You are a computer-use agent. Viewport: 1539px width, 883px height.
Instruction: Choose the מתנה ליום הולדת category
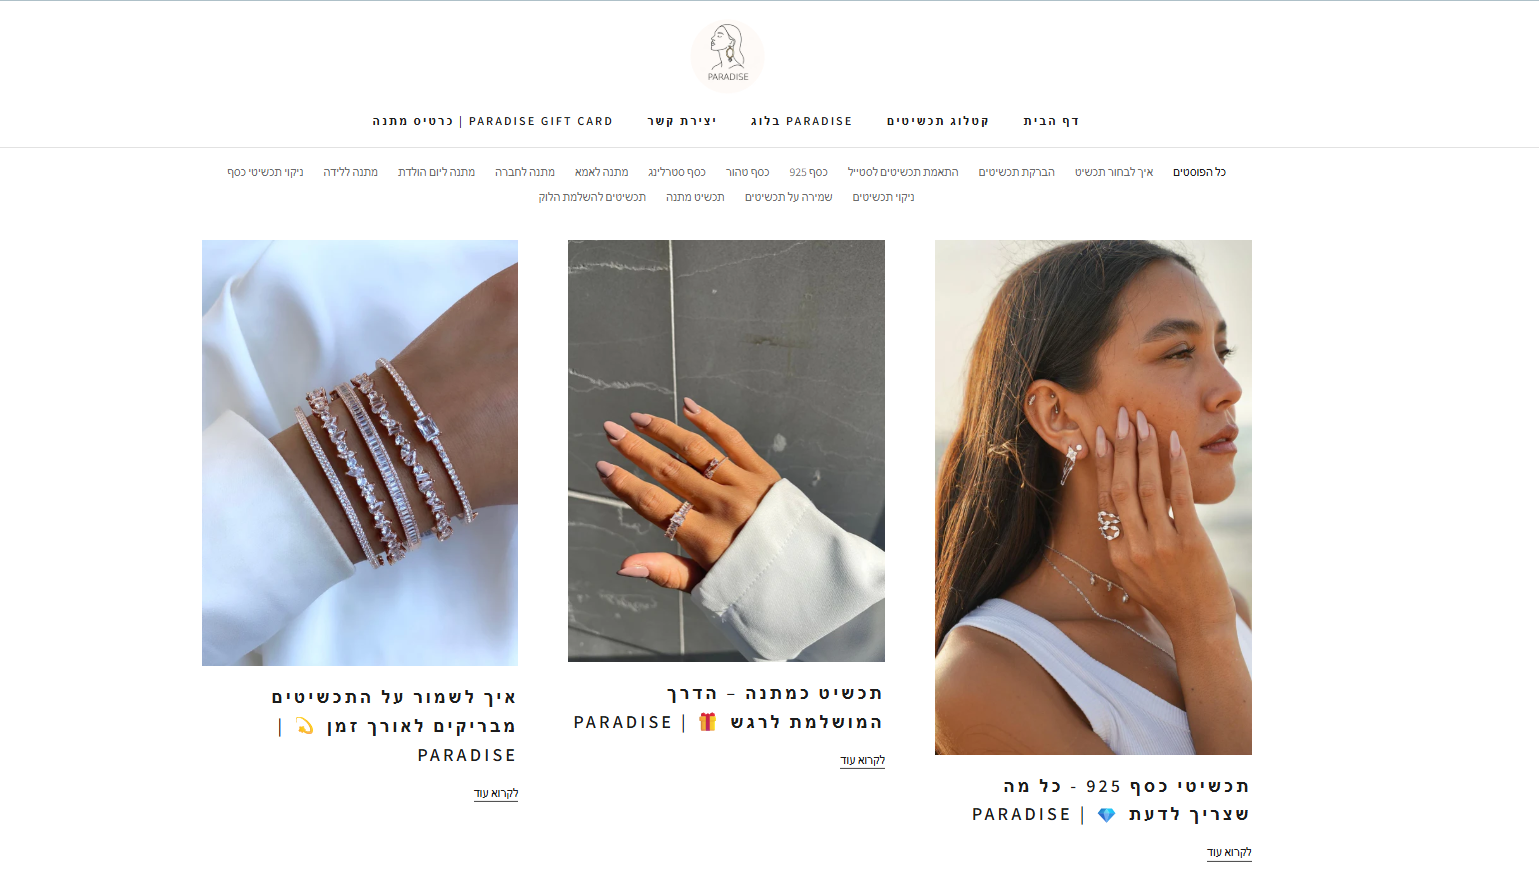(436, 172)
